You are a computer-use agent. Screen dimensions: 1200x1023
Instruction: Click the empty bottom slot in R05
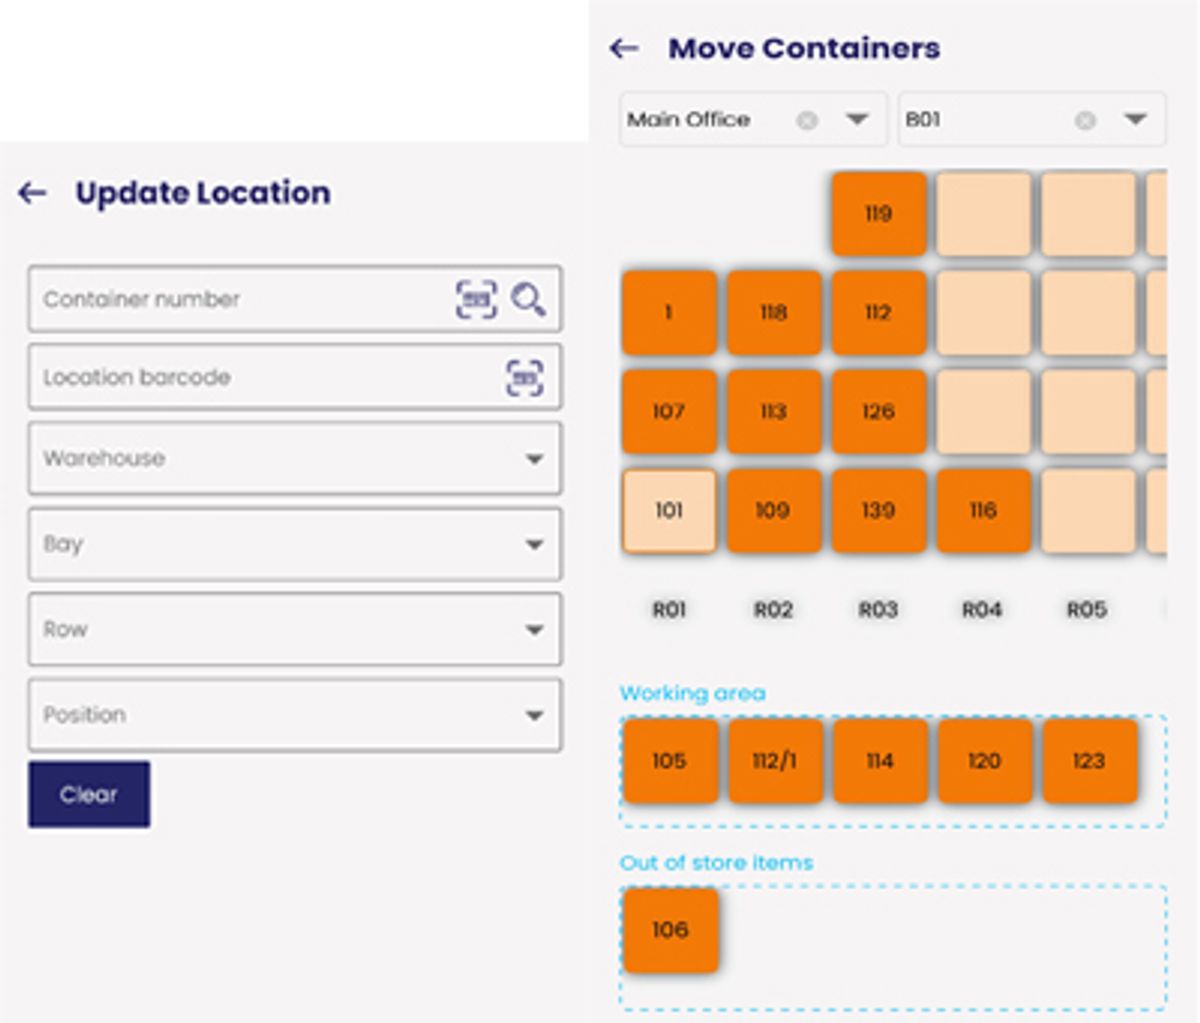1088,510
